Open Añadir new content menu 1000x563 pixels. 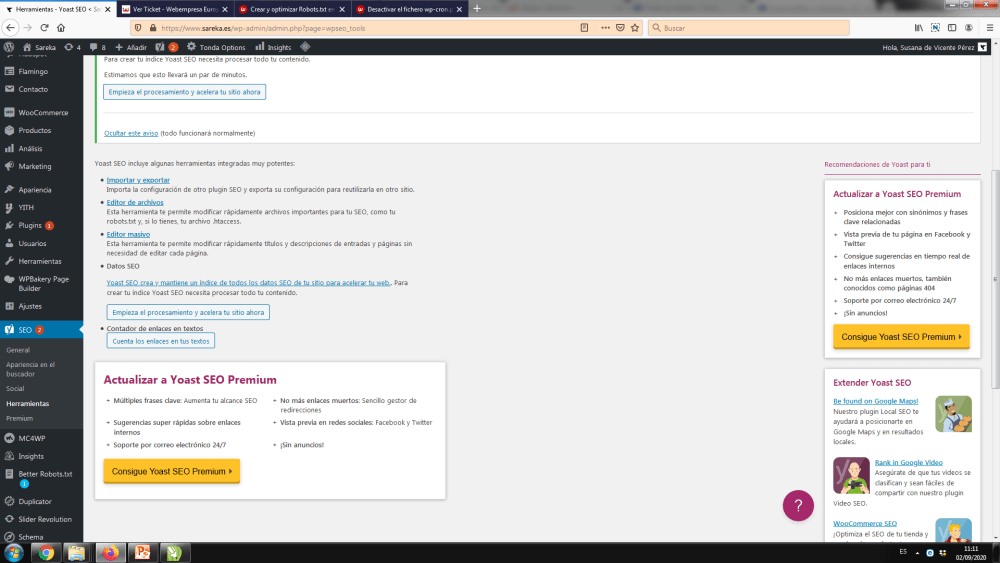point(131,47)
